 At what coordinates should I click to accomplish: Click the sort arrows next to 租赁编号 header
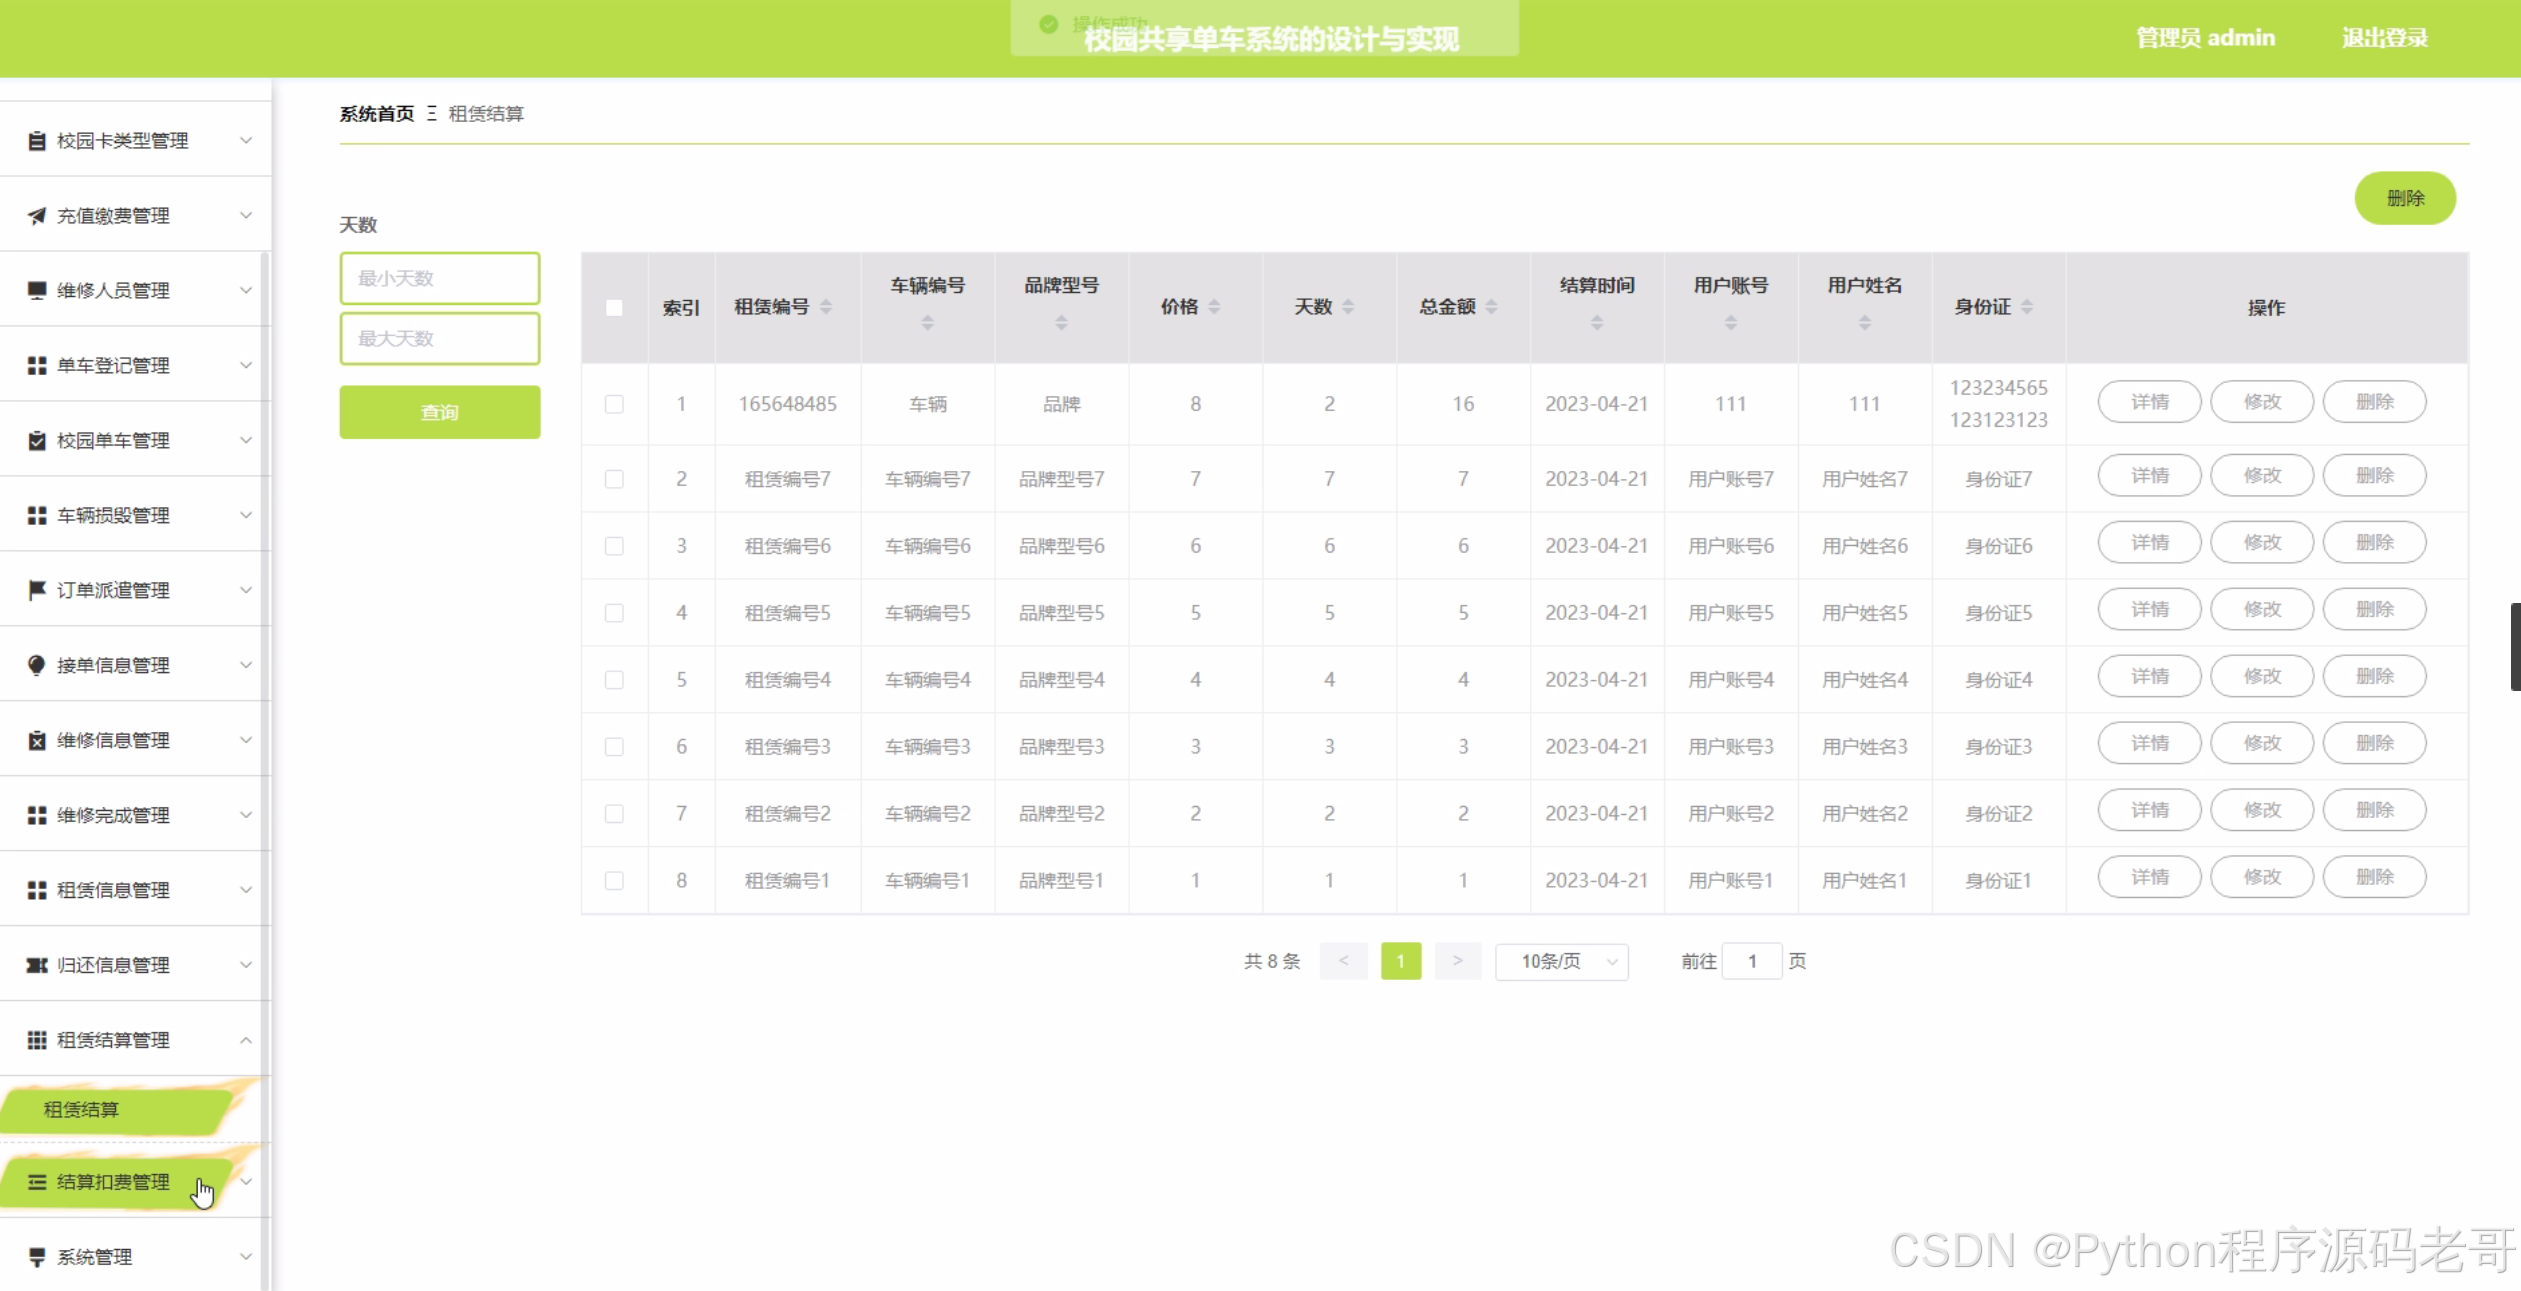(826, 307)
